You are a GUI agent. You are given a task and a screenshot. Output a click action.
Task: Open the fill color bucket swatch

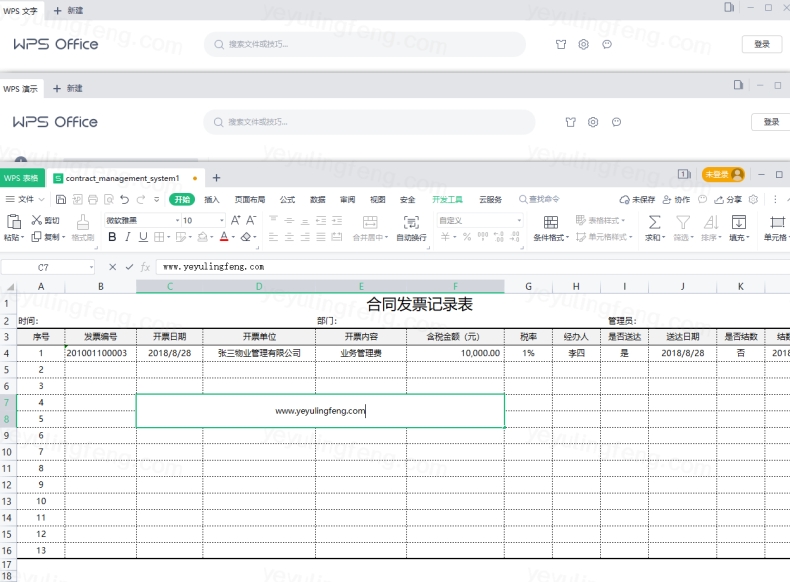[202, 237]
